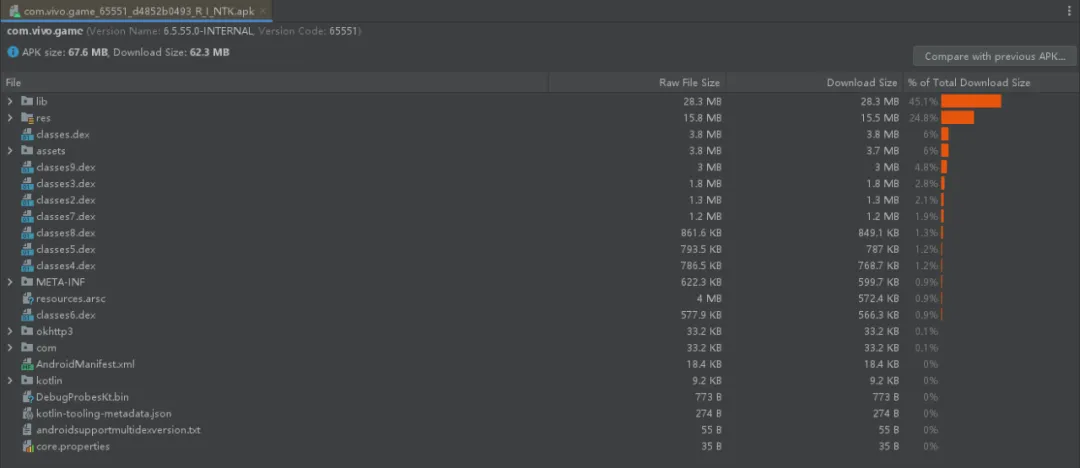Select the core.properties file name
Viewport: 1080px width, 468px height.
(72, 447)
